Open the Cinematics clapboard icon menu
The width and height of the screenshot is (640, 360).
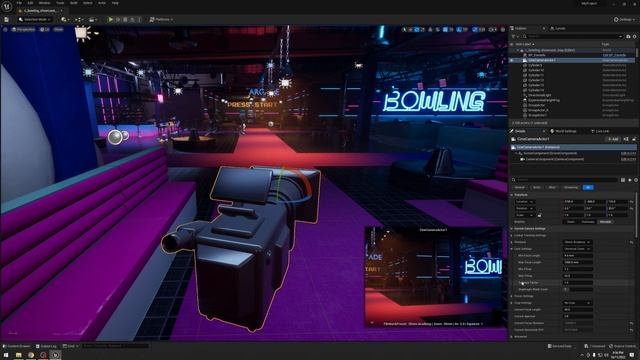tap(93, 20)
